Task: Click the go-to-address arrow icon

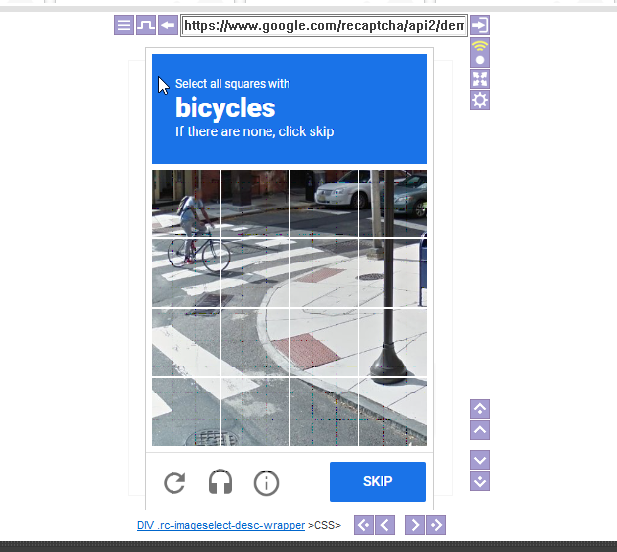Action: click(480, 25)
